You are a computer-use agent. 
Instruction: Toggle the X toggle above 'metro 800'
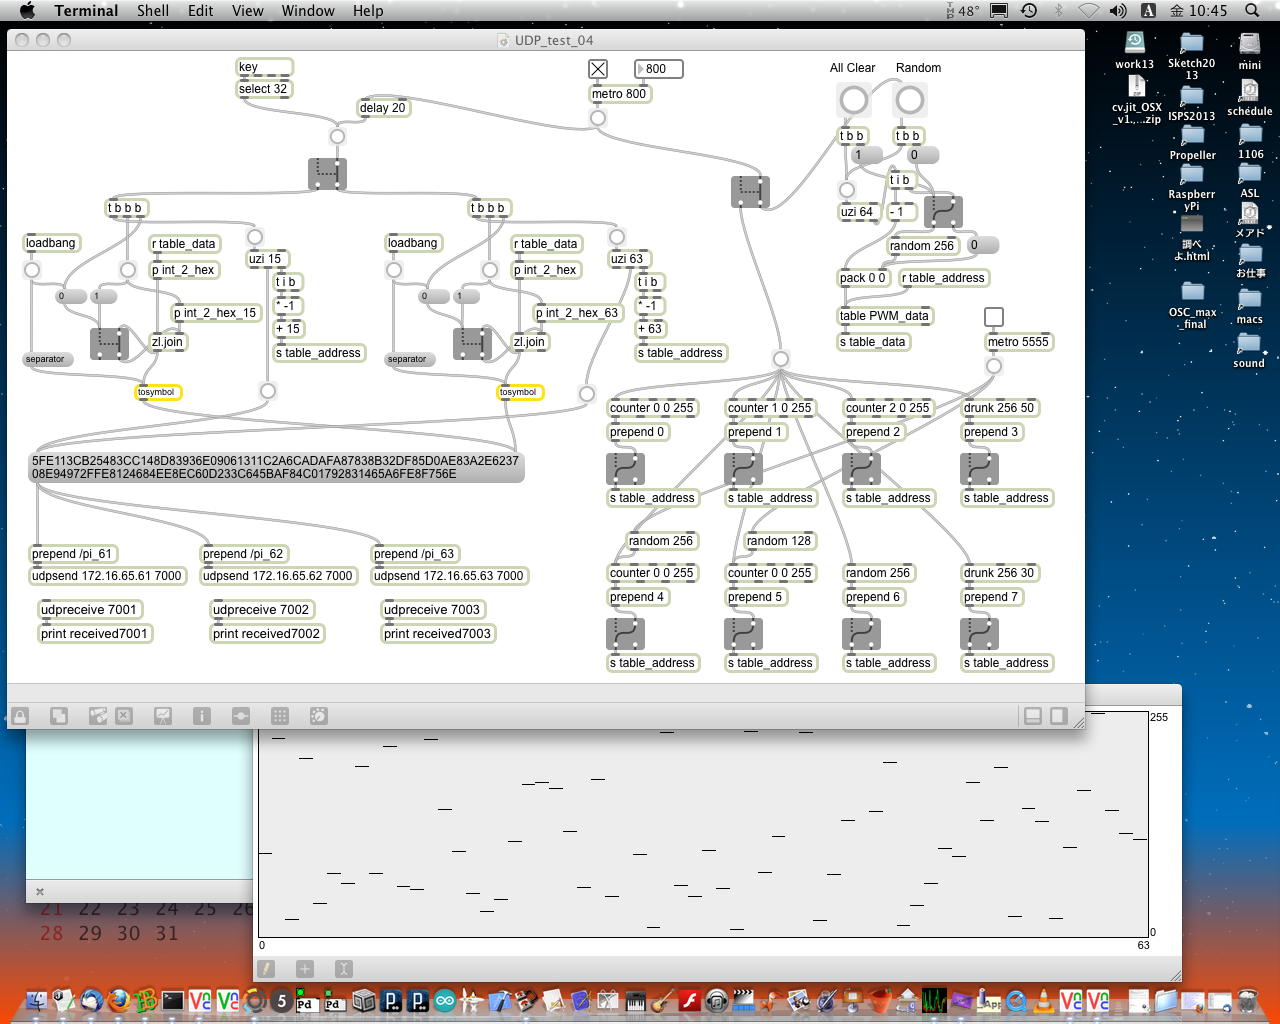tap(598, 69)
